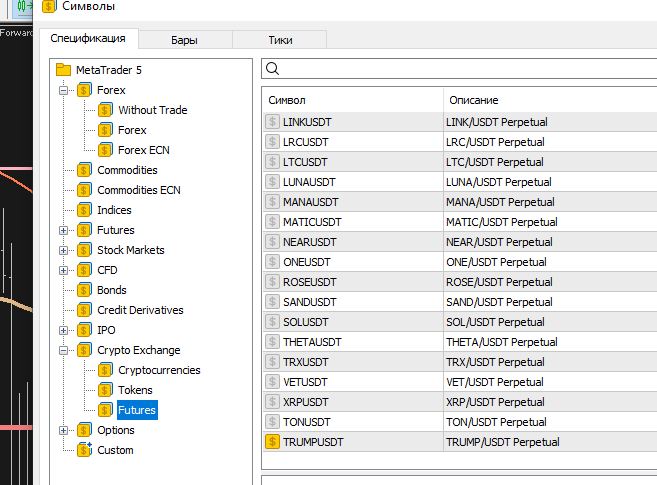Image resolution: width=657 pixels, height=485 pixels.
Task: Select the SANDUSDT symbol row
Action: click(460, 302)
